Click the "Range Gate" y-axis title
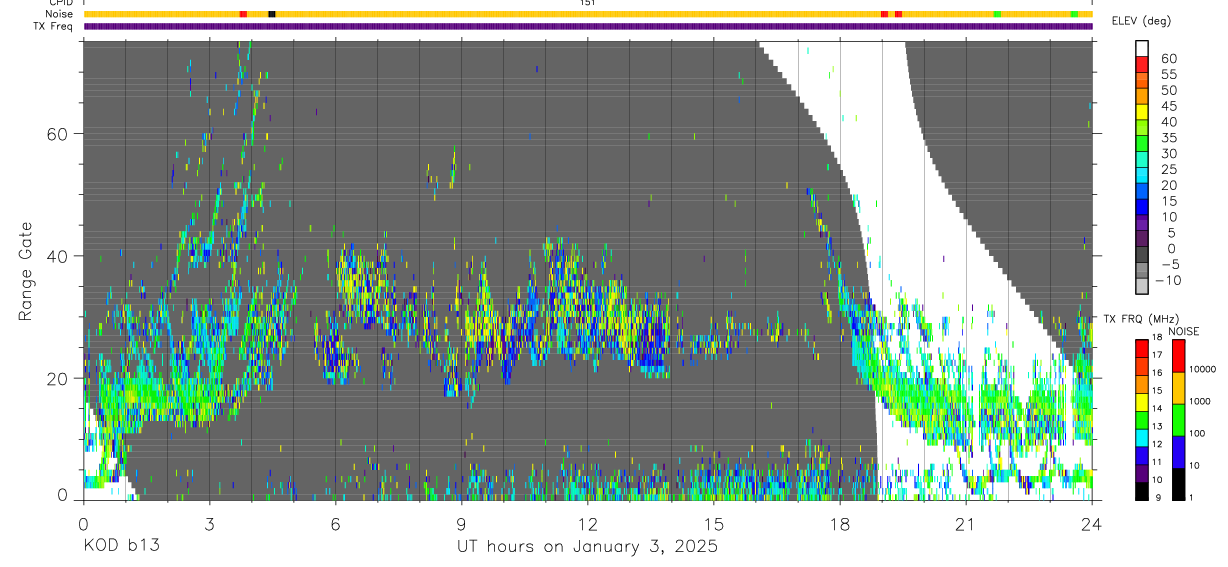 26,270
